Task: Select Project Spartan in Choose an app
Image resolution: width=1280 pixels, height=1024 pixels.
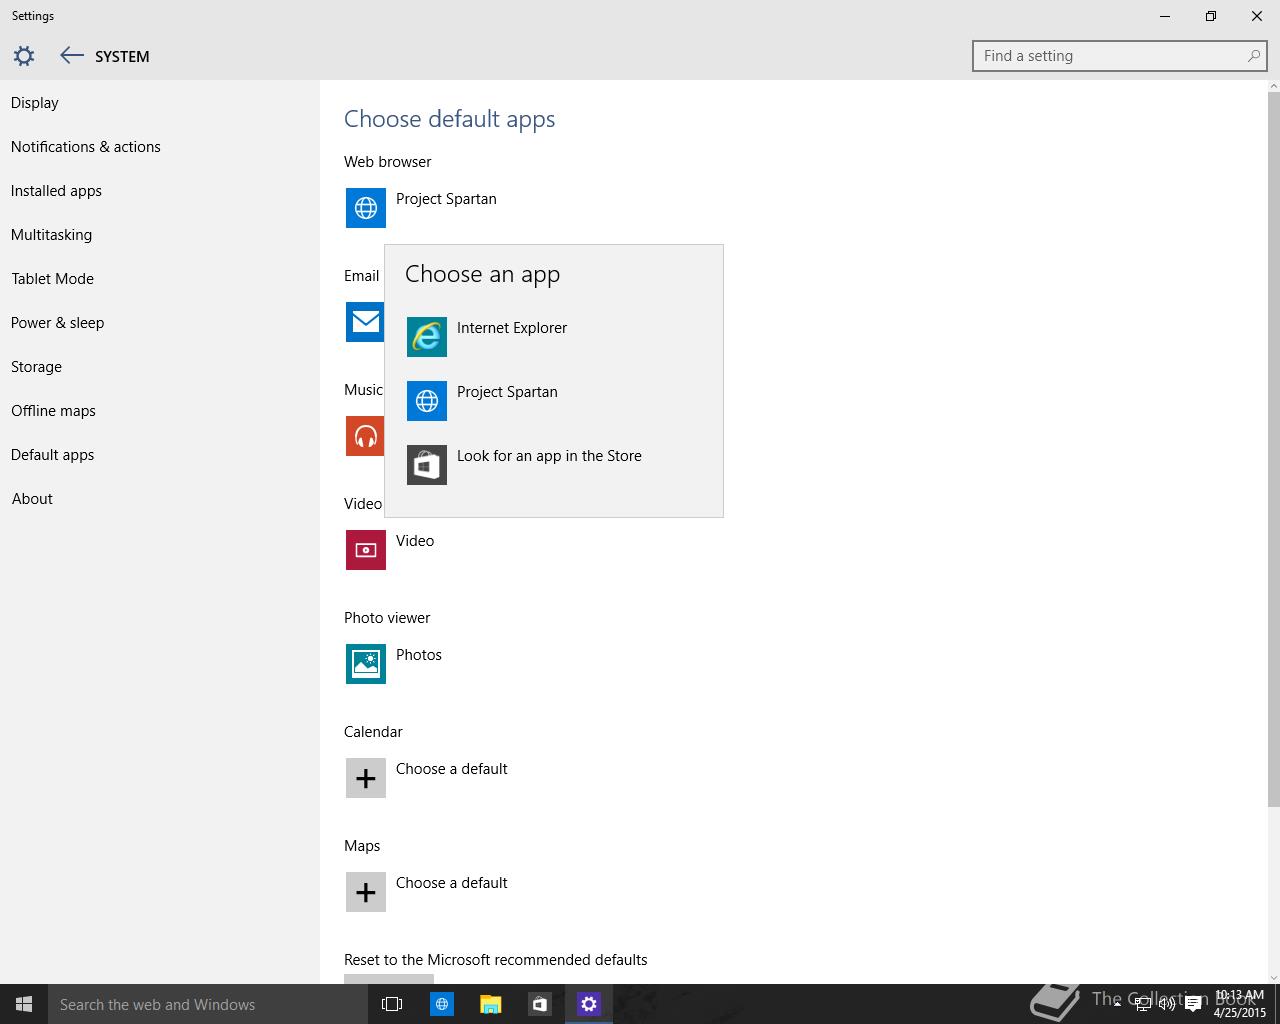Action: tap(507, 392)
